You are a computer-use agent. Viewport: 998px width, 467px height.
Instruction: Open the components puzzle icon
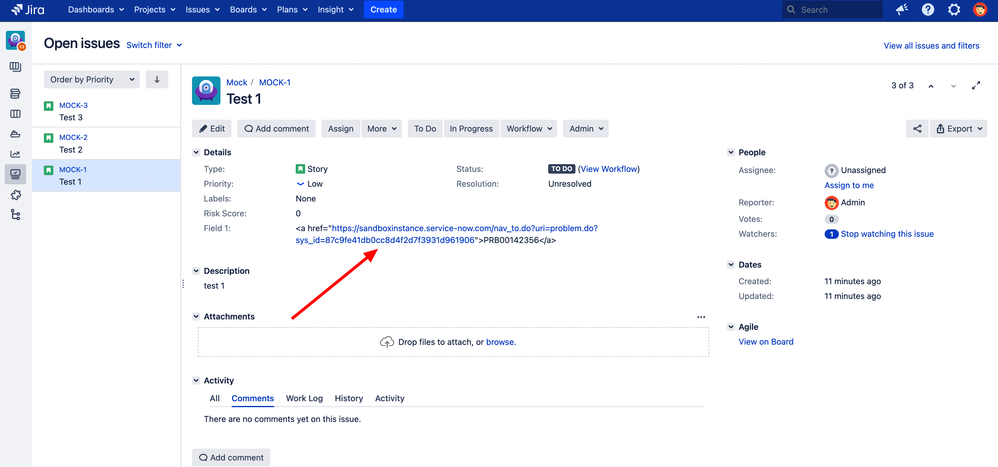15,195
